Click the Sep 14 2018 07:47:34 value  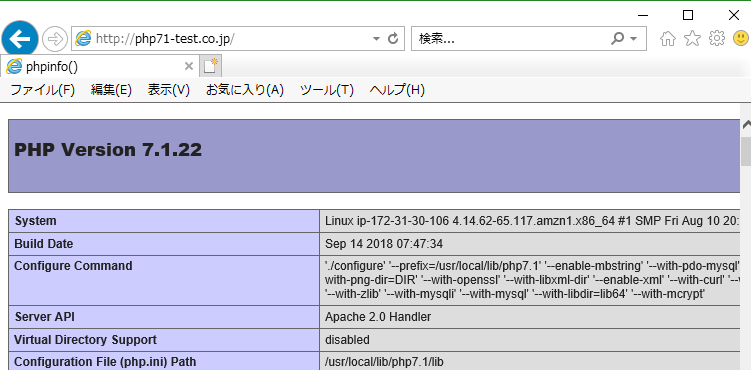(x=384, y=244)
